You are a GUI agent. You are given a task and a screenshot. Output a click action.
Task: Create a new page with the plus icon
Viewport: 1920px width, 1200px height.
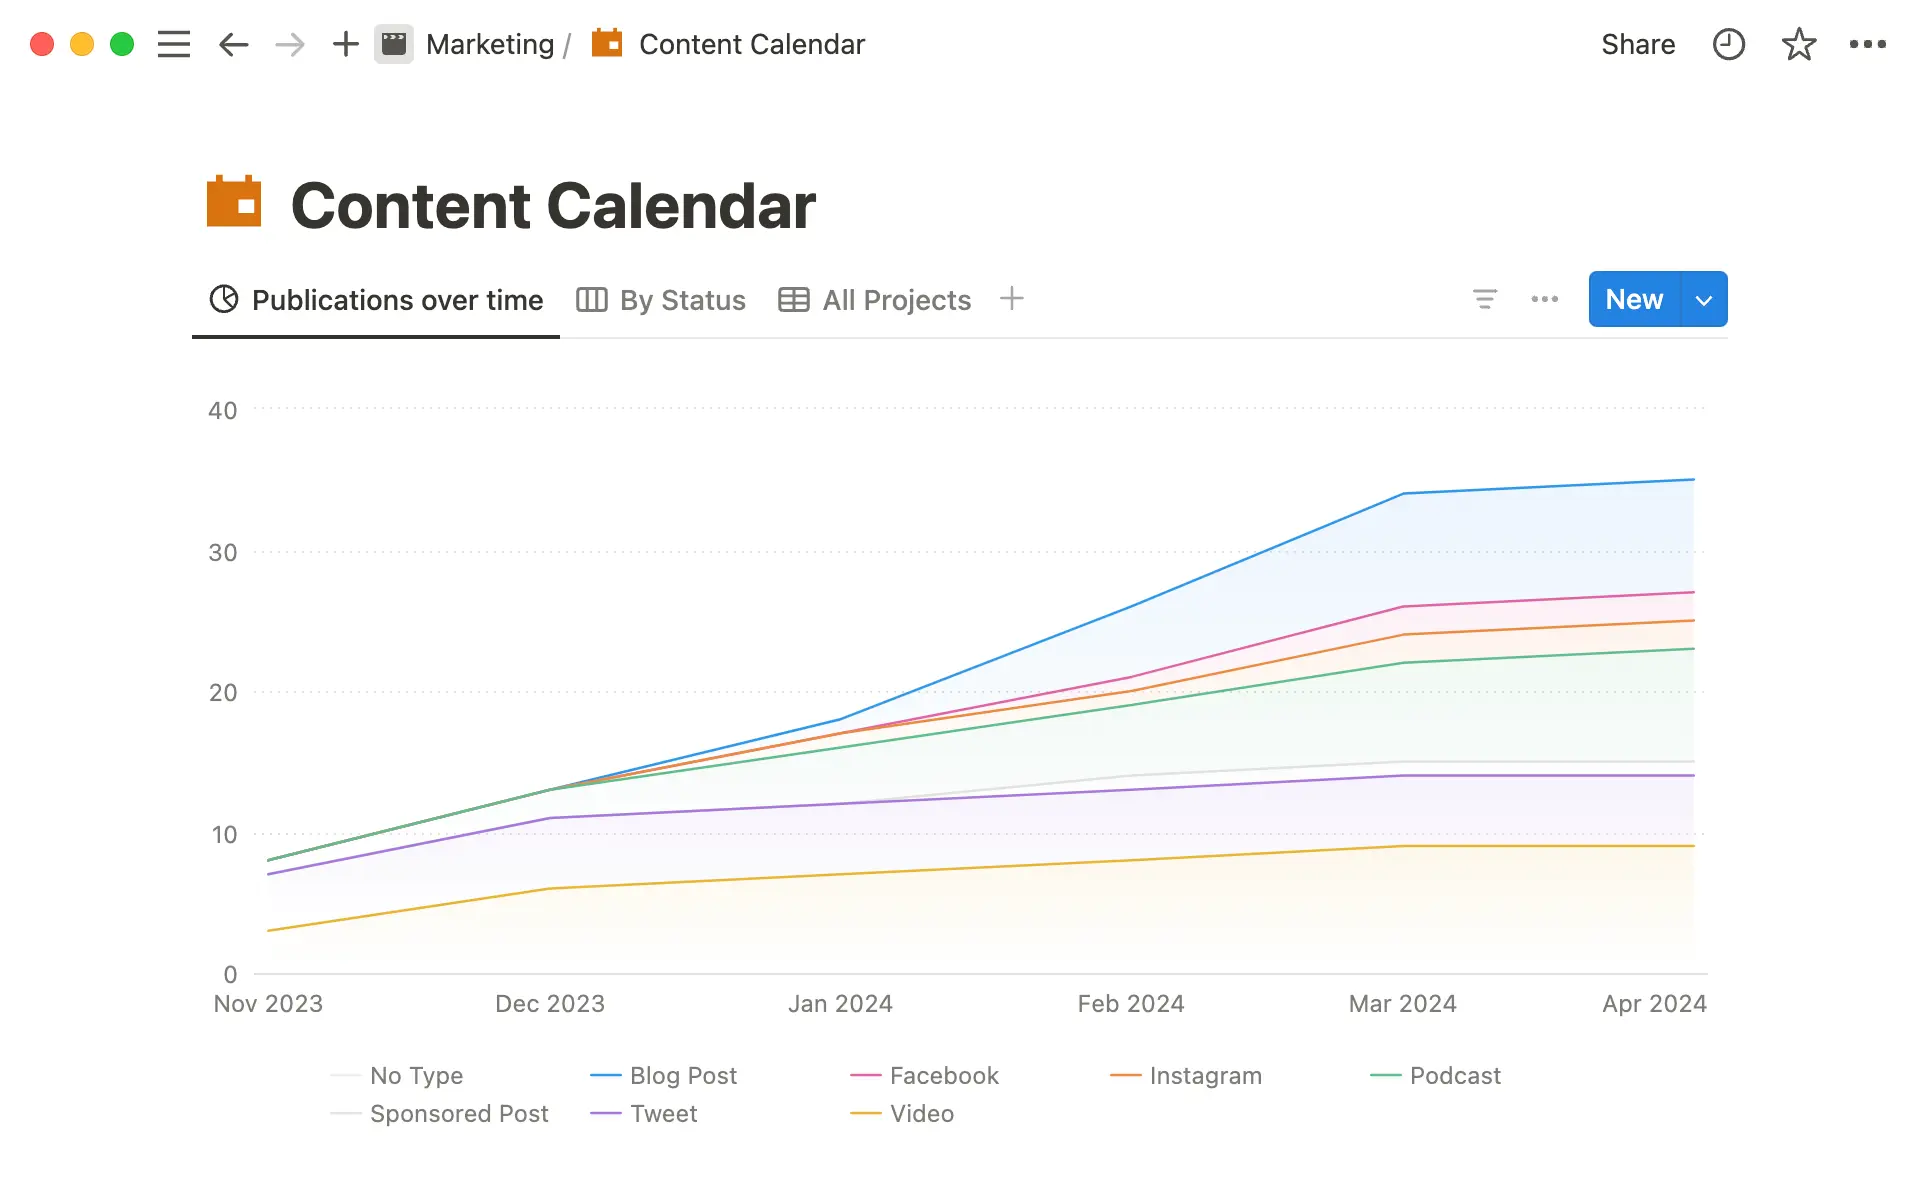[x=345, y=44]
